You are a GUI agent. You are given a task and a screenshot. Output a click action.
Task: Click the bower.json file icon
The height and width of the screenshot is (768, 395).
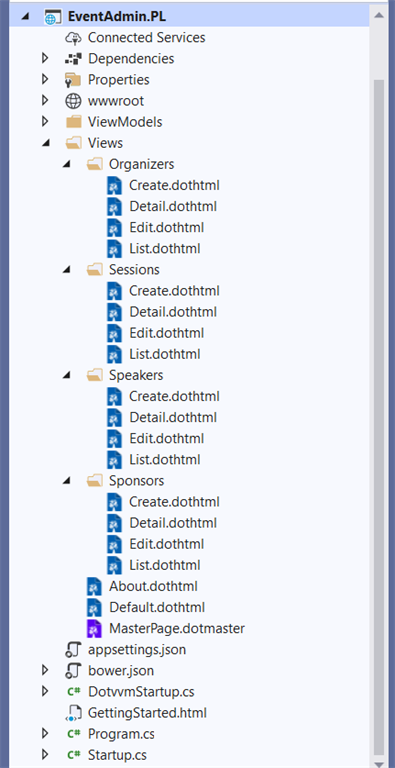(x=73, y=671)
